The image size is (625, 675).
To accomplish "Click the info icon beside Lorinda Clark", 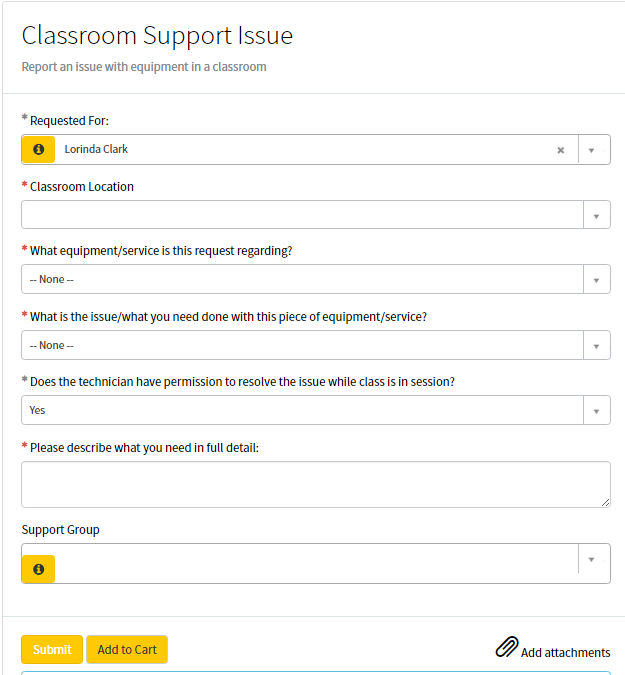I will point(38,149).
